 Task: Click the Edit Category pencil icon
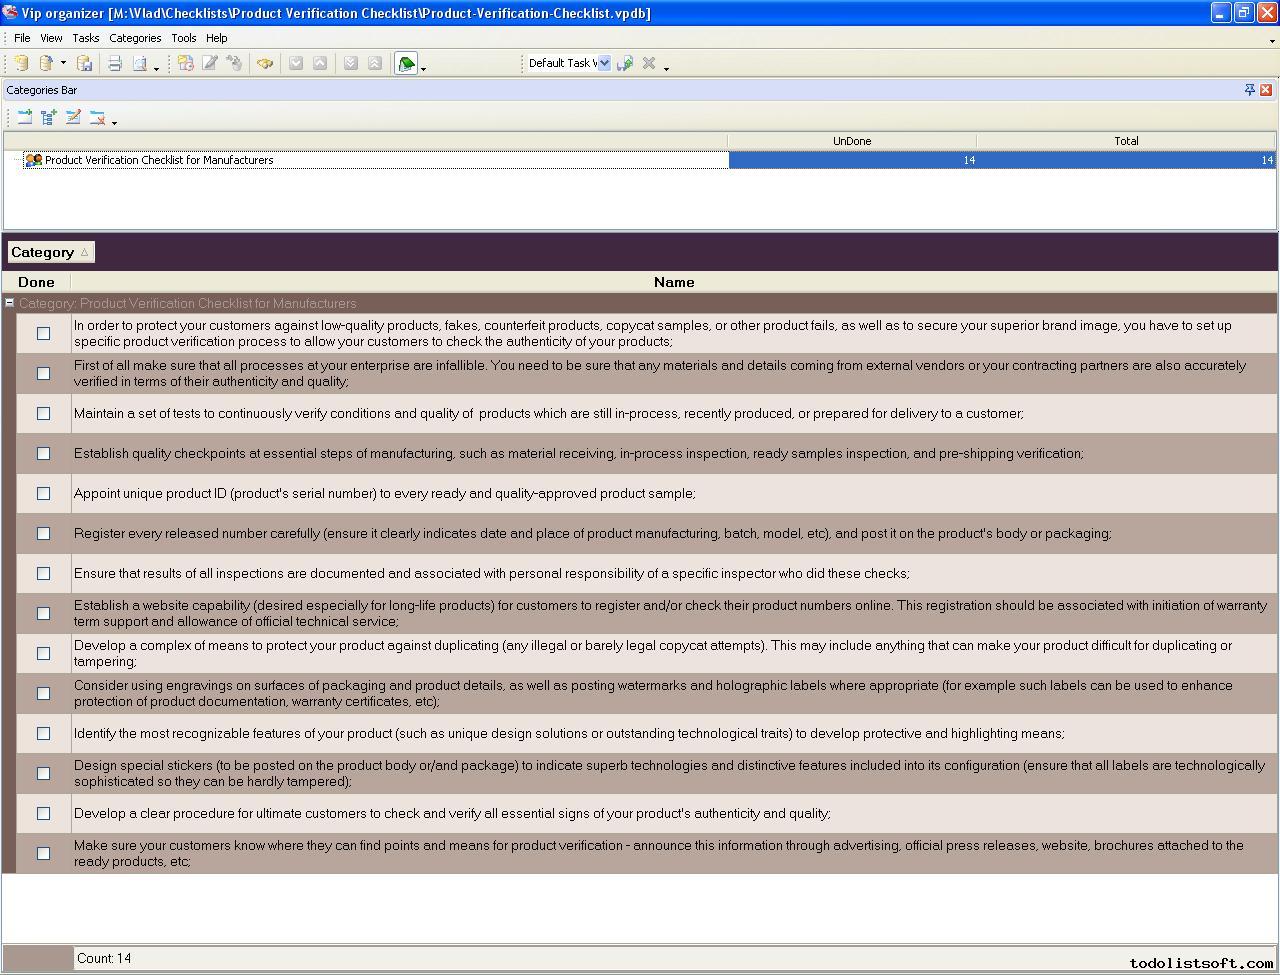tap(73, 118)
